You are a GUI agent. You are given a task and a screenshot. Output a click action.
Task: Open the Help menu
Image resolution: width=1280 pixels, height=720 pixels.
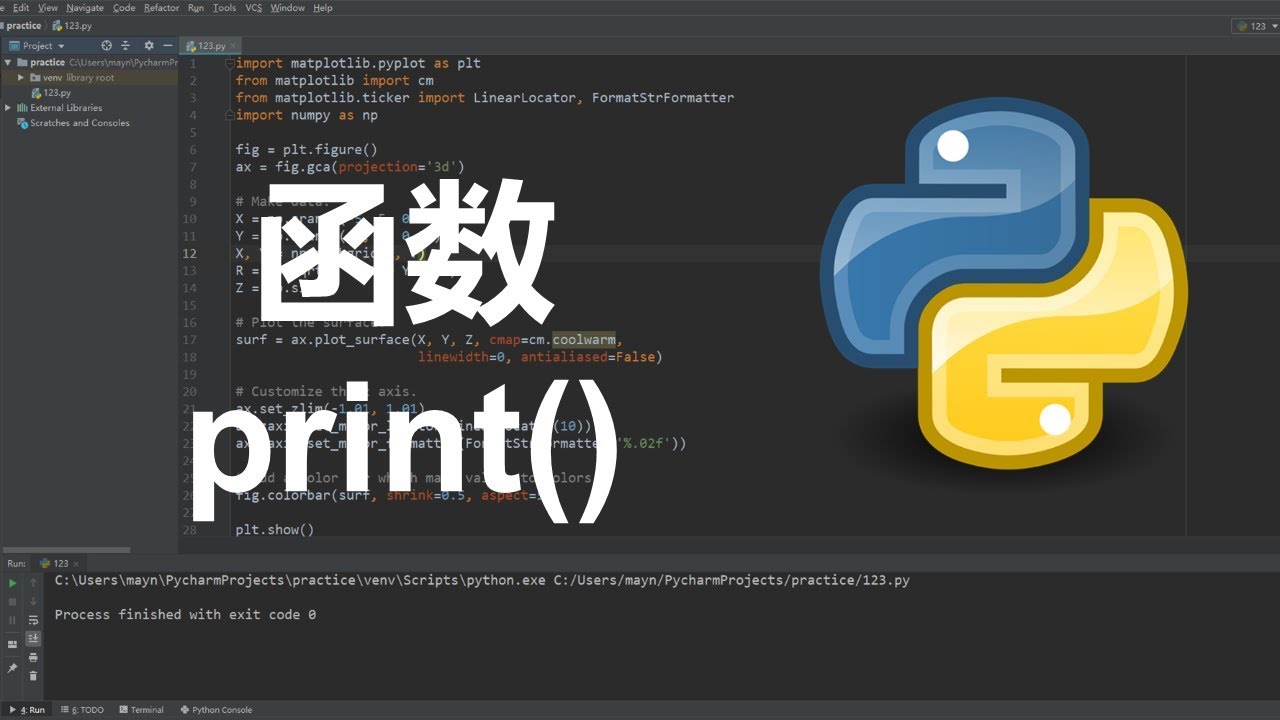(323, 7)
